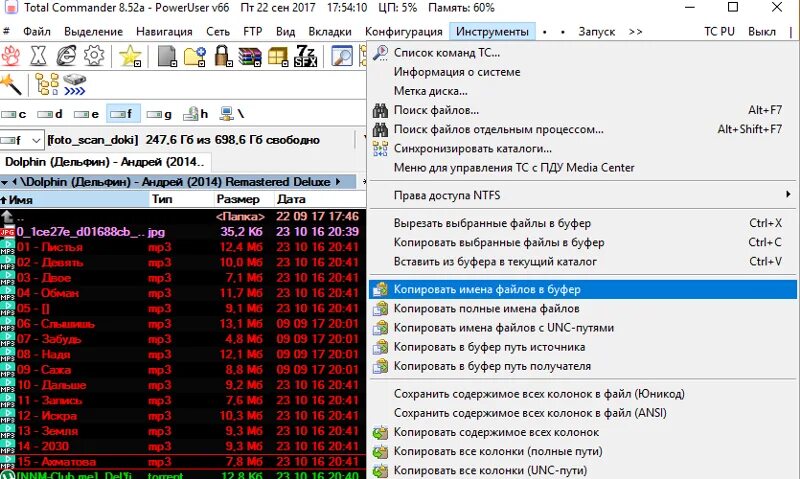
Task: Expand the Права доступа NTFS submenu
Action: (582, 195)
